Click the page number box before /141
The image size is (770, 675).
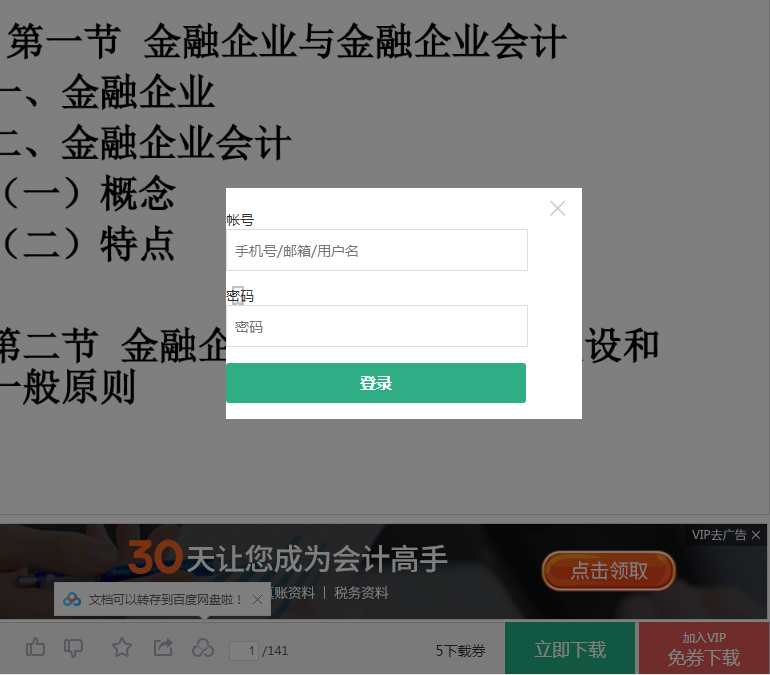(244, 651)
